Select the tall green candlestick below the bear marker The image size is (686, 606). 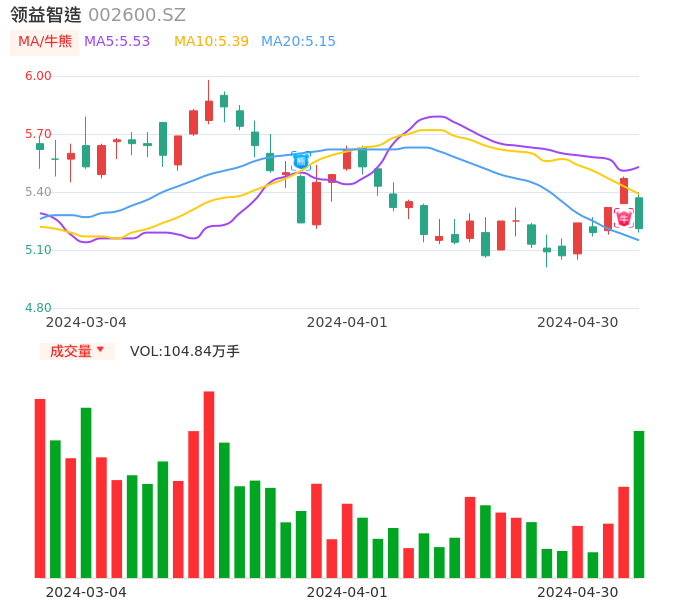(x=301, y=199)
